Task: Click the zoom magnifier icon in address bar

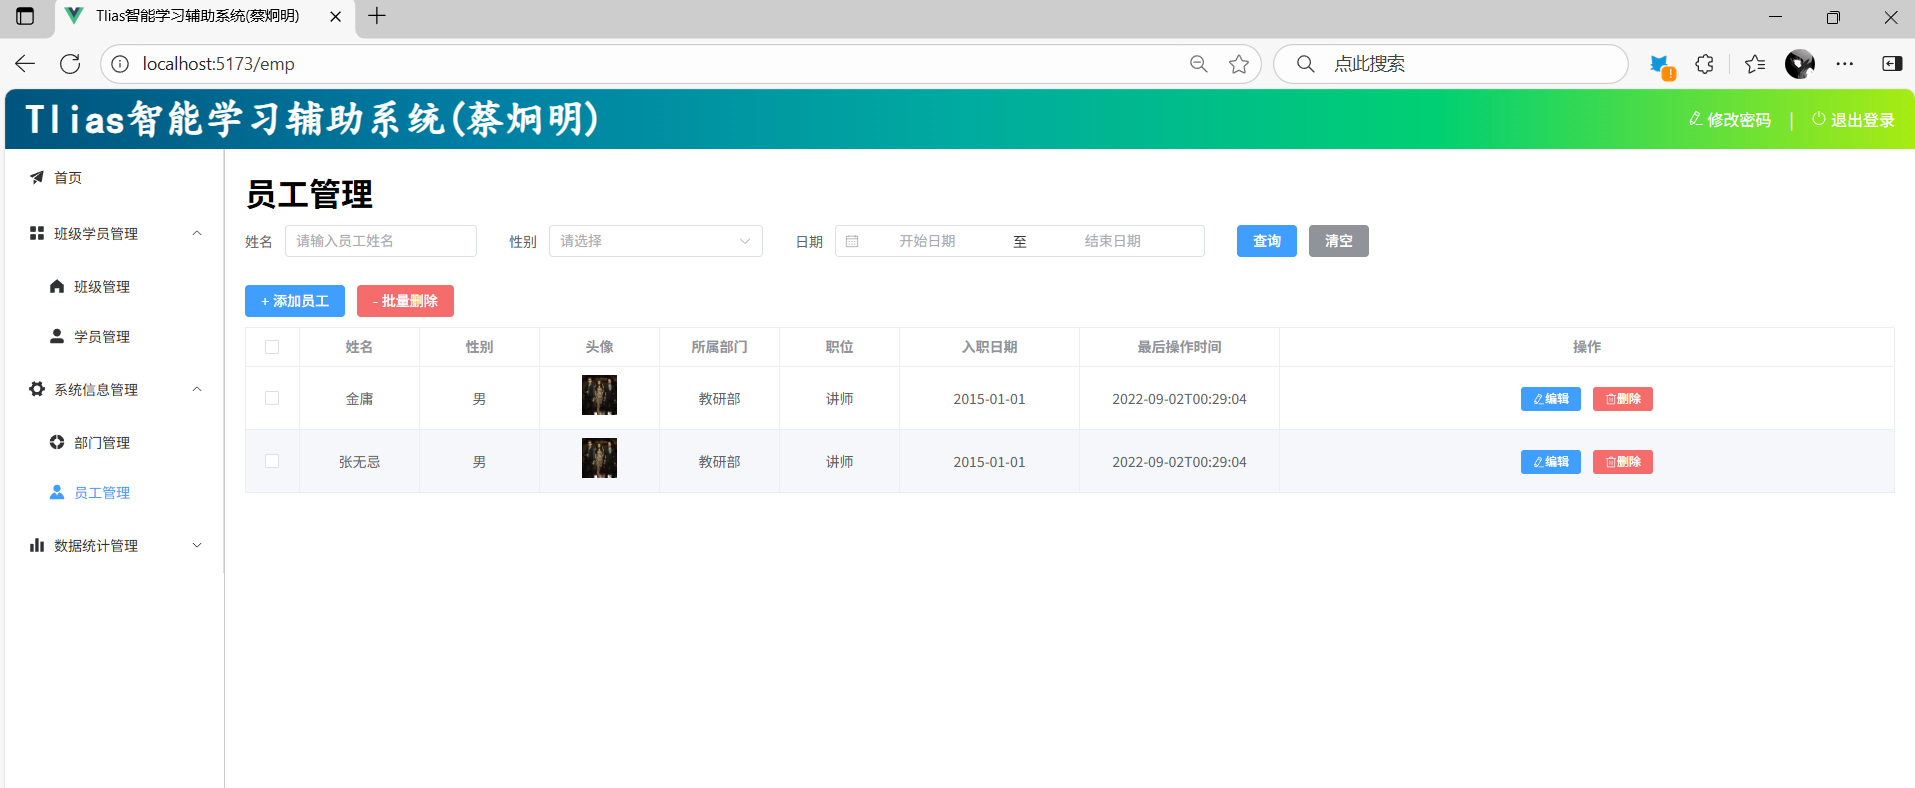Action: click(1198, 64)
